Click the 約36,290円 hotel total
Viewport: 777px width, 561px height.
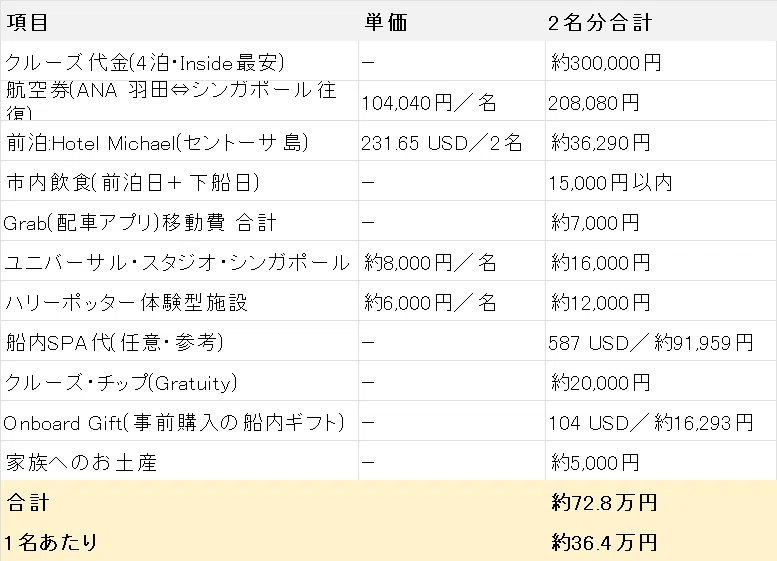(601, 143)
